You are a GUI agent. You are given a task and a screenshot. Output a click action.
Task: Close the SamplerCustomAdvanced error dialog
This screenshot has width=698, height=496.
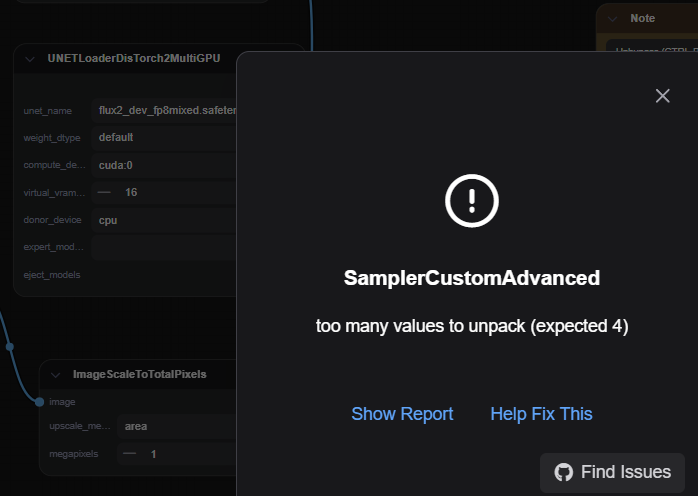(662, 96)
